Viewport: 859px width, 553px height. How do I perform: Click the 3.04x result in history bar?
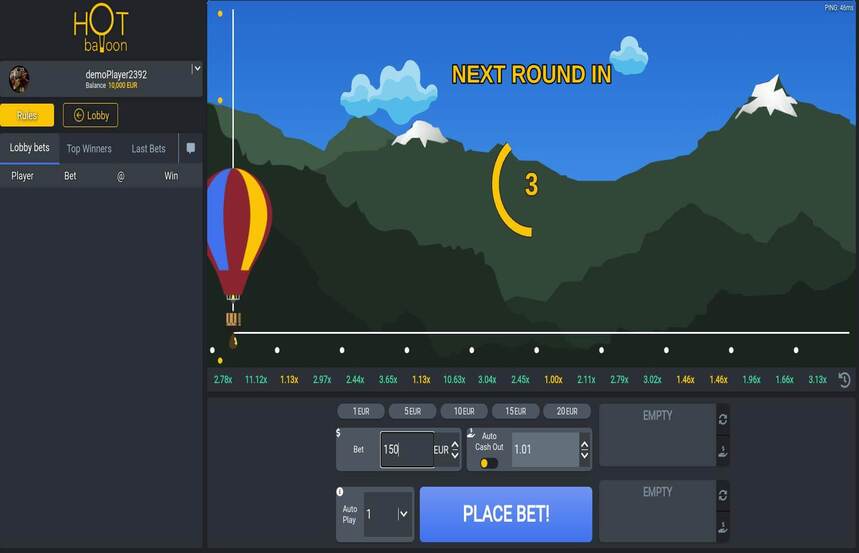pyautogui.click(x=487, y=379)
